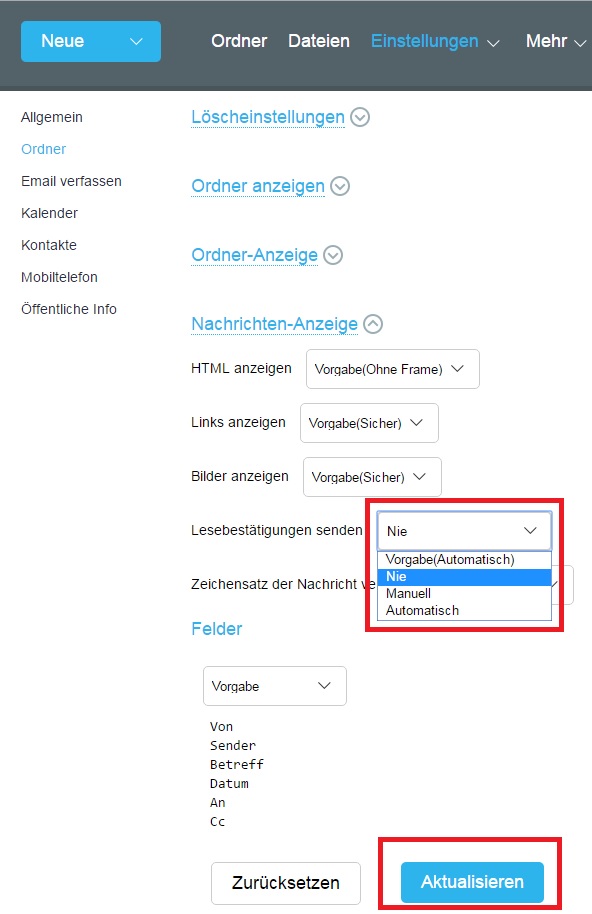592x914 pixels.
Task: Open Öffentliche Info settings
Action: pos(68,309)
